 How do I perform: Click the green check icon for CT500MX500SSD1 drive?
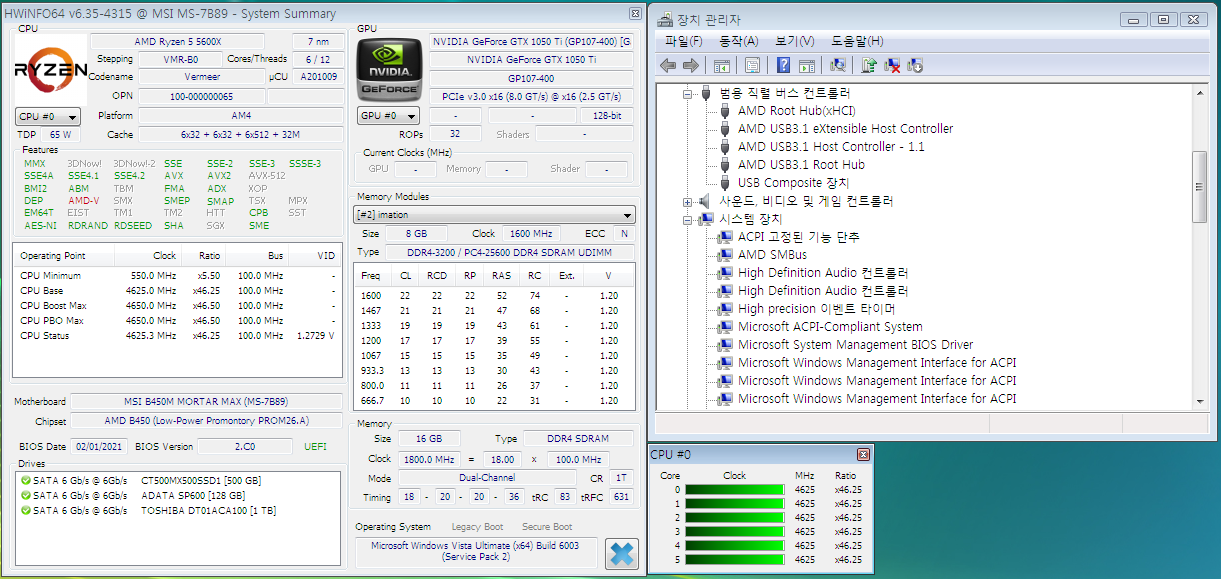[x=26, y=481]
